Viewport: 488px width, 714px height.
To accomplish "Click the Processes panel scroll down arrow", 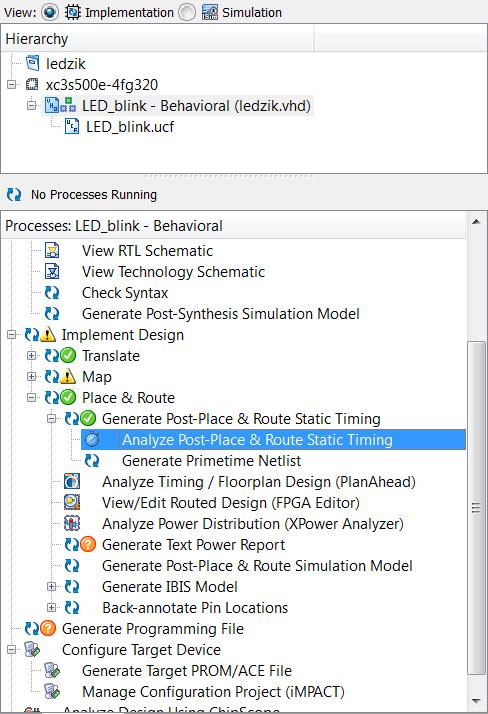I will pyautogui.click(x=476, y=701).
